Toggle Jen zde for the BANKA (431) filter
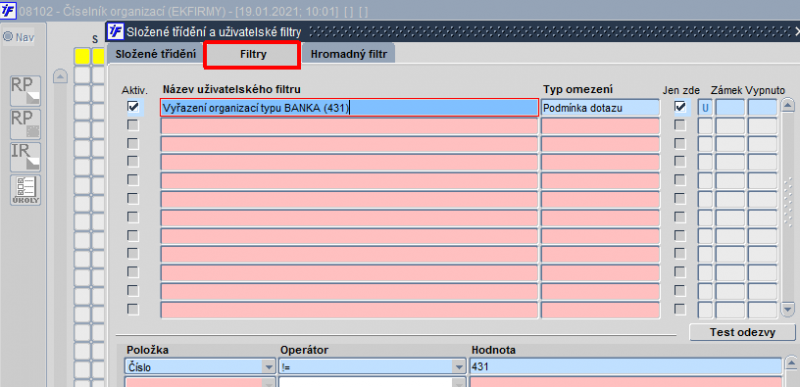This screenshot has width=800, height=387. (x=680, y=107)
